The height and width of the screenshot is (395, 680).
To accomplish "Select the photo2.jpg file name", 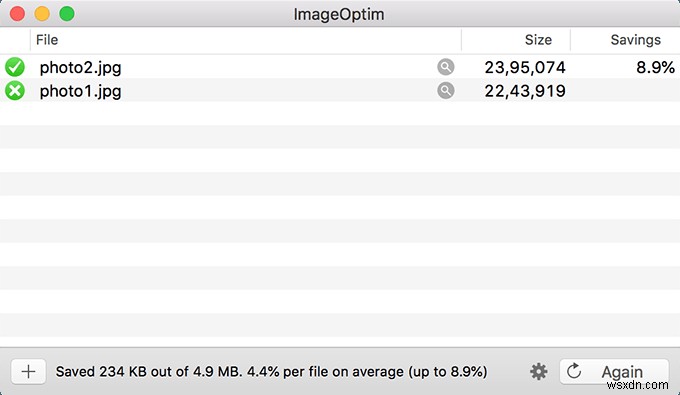I will point(81,68).
